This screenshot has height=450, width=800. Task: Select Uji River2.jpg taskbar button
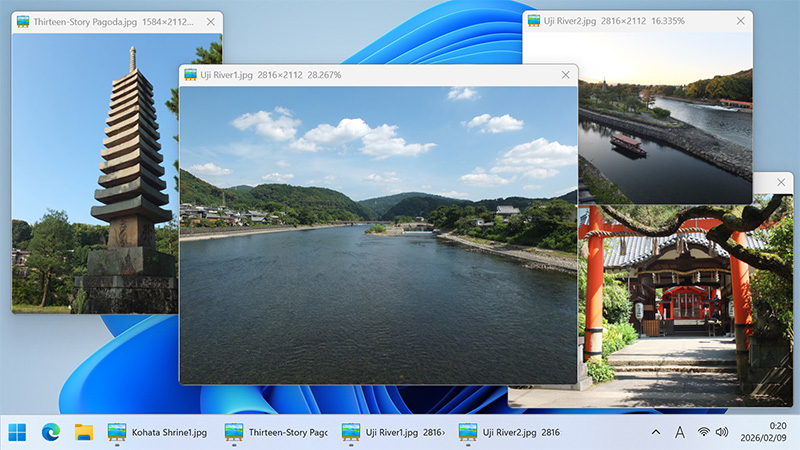(x=510, y=432)
